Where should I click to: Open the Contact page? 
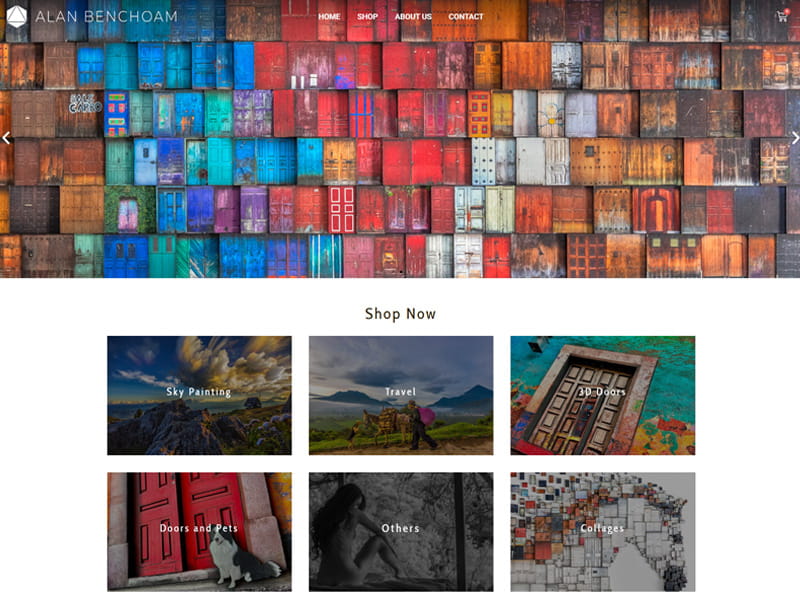click(466, 16)
